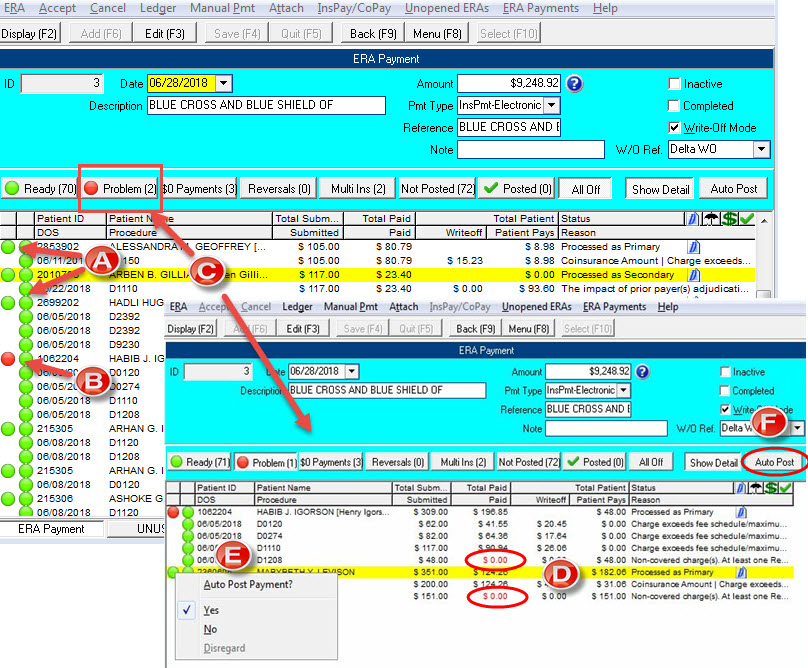
Task: Click the Description field in back window
Action: (266, 105)
